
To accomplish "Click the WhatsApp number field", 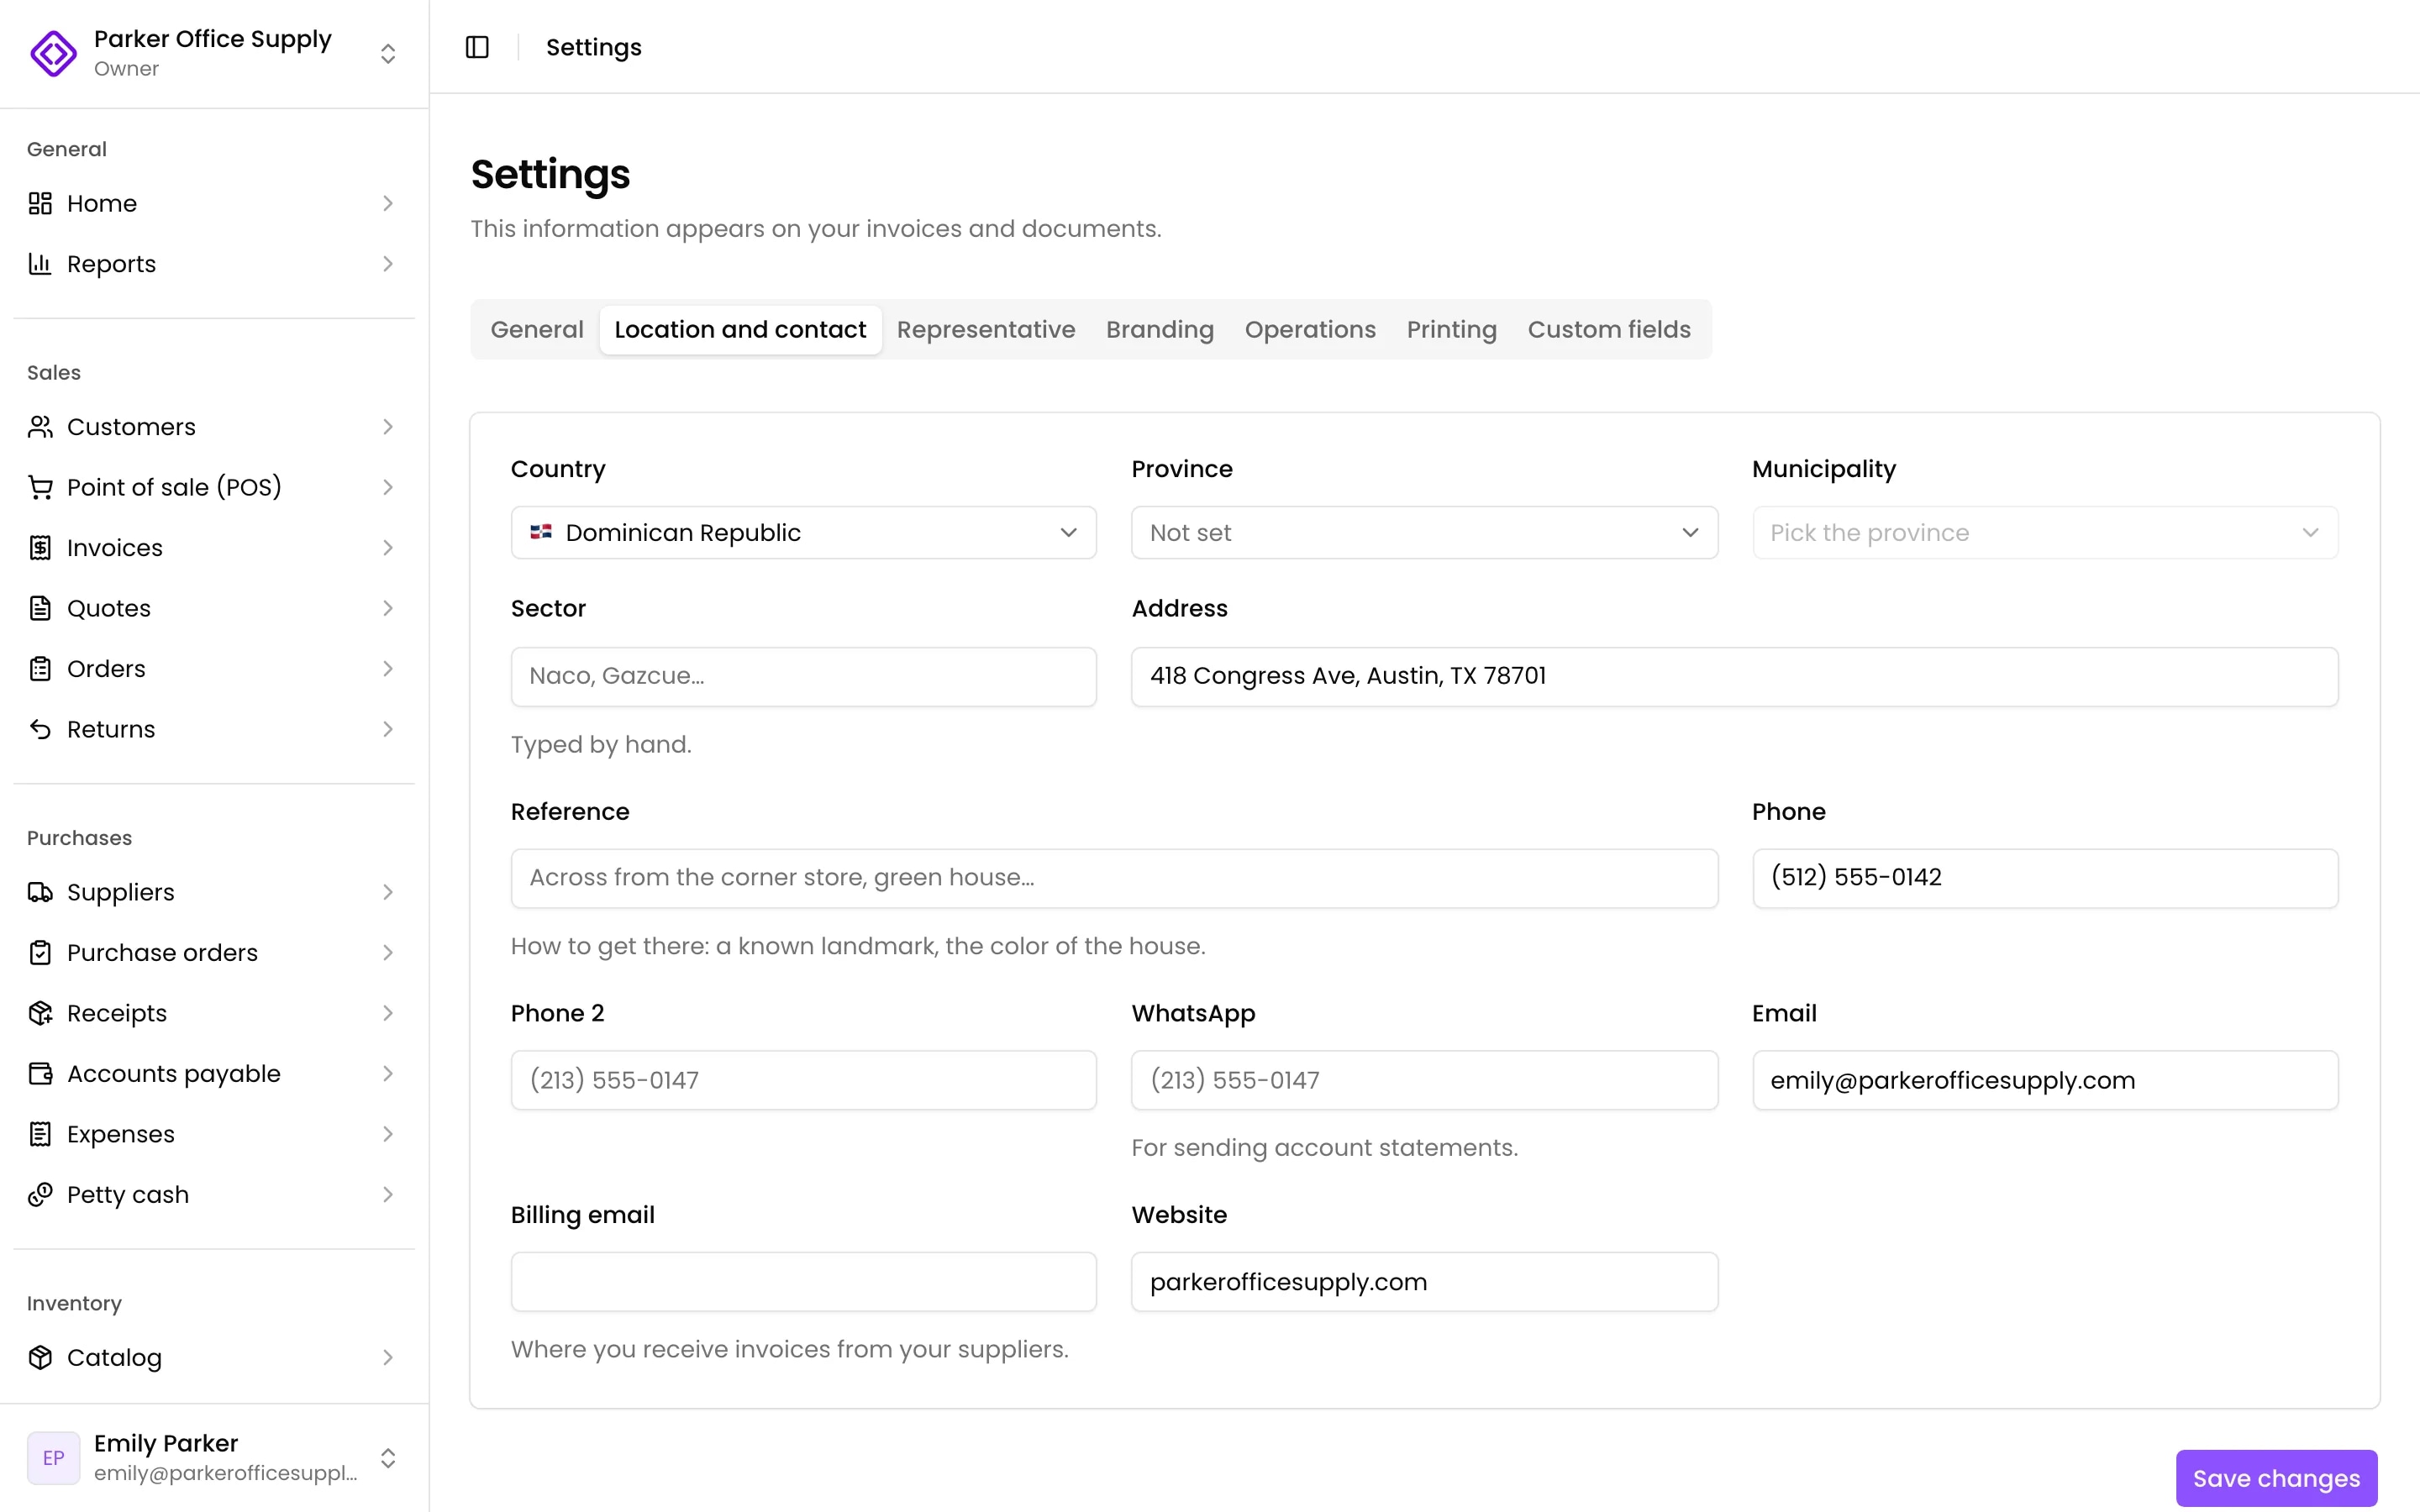I will [1424, 1080].
